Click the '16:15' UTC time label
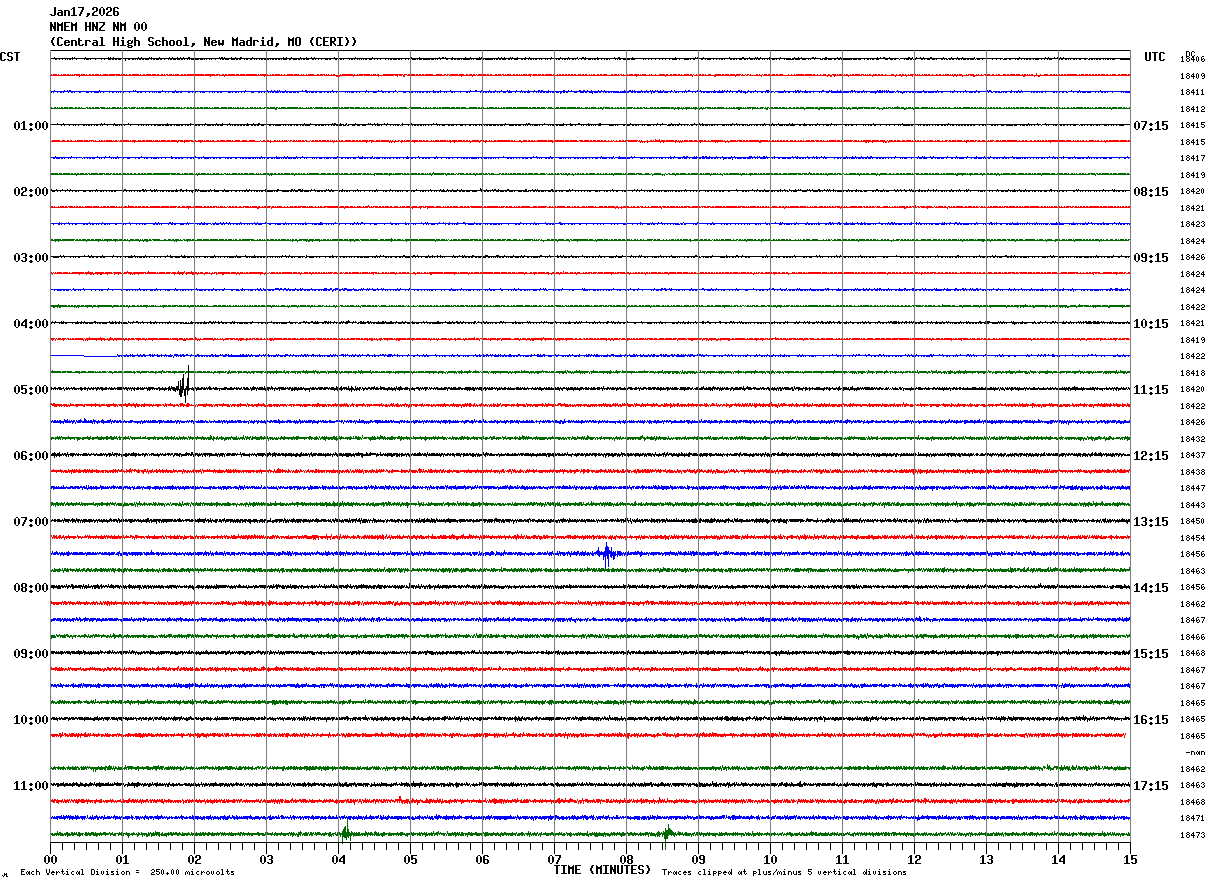The height and width of the screenshot is (886, 1210). [1151, 720]
